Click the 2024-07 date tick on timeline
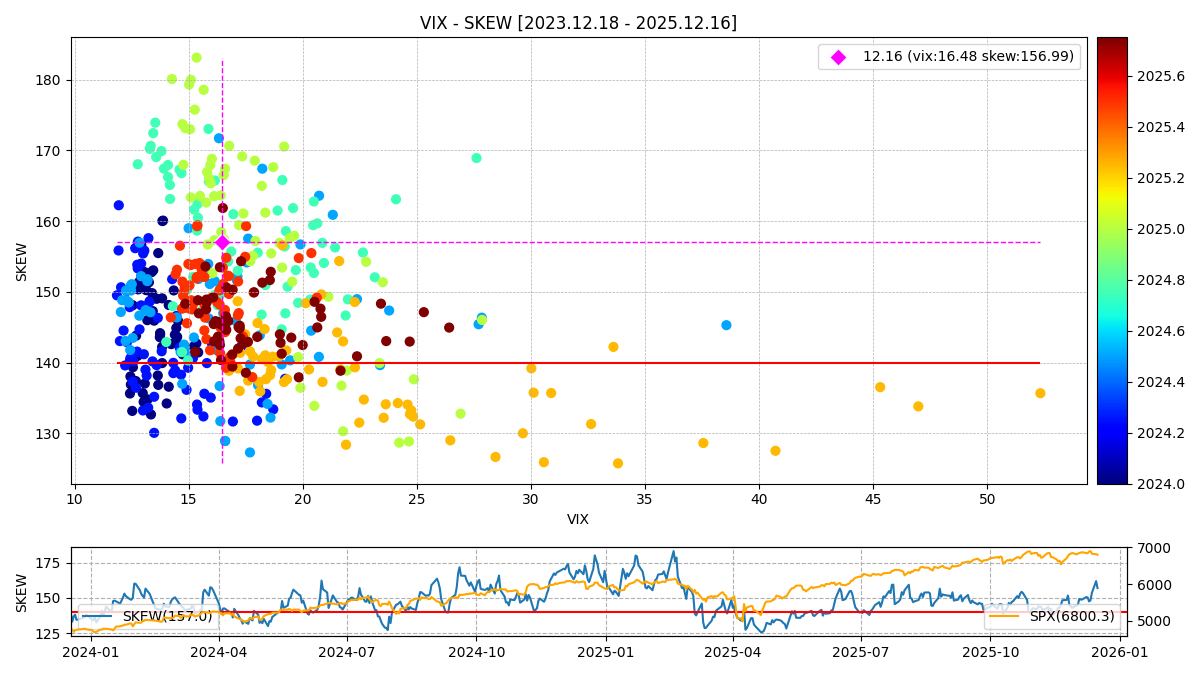Image resolution: width=1200 pixels, height=675 pixels. [x=347, y=653]
